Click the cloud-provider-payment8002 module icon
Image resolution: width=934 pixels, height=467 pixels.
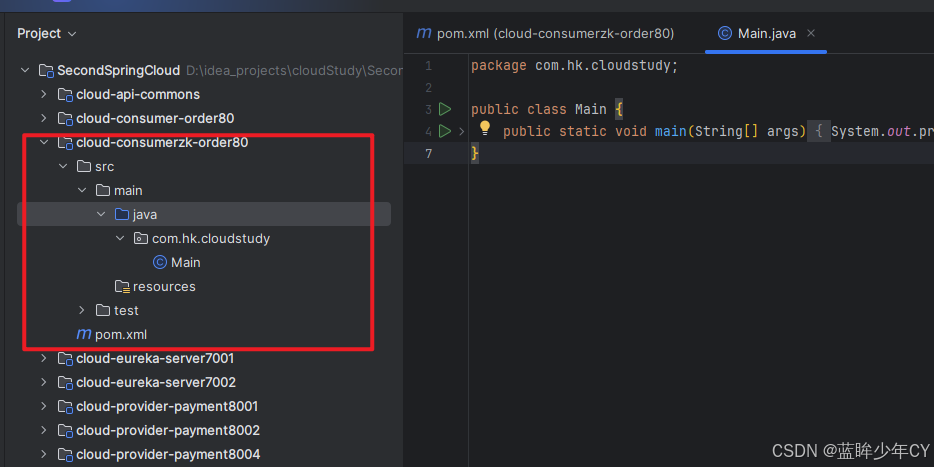pyautogui.click(x=65, y=431)
